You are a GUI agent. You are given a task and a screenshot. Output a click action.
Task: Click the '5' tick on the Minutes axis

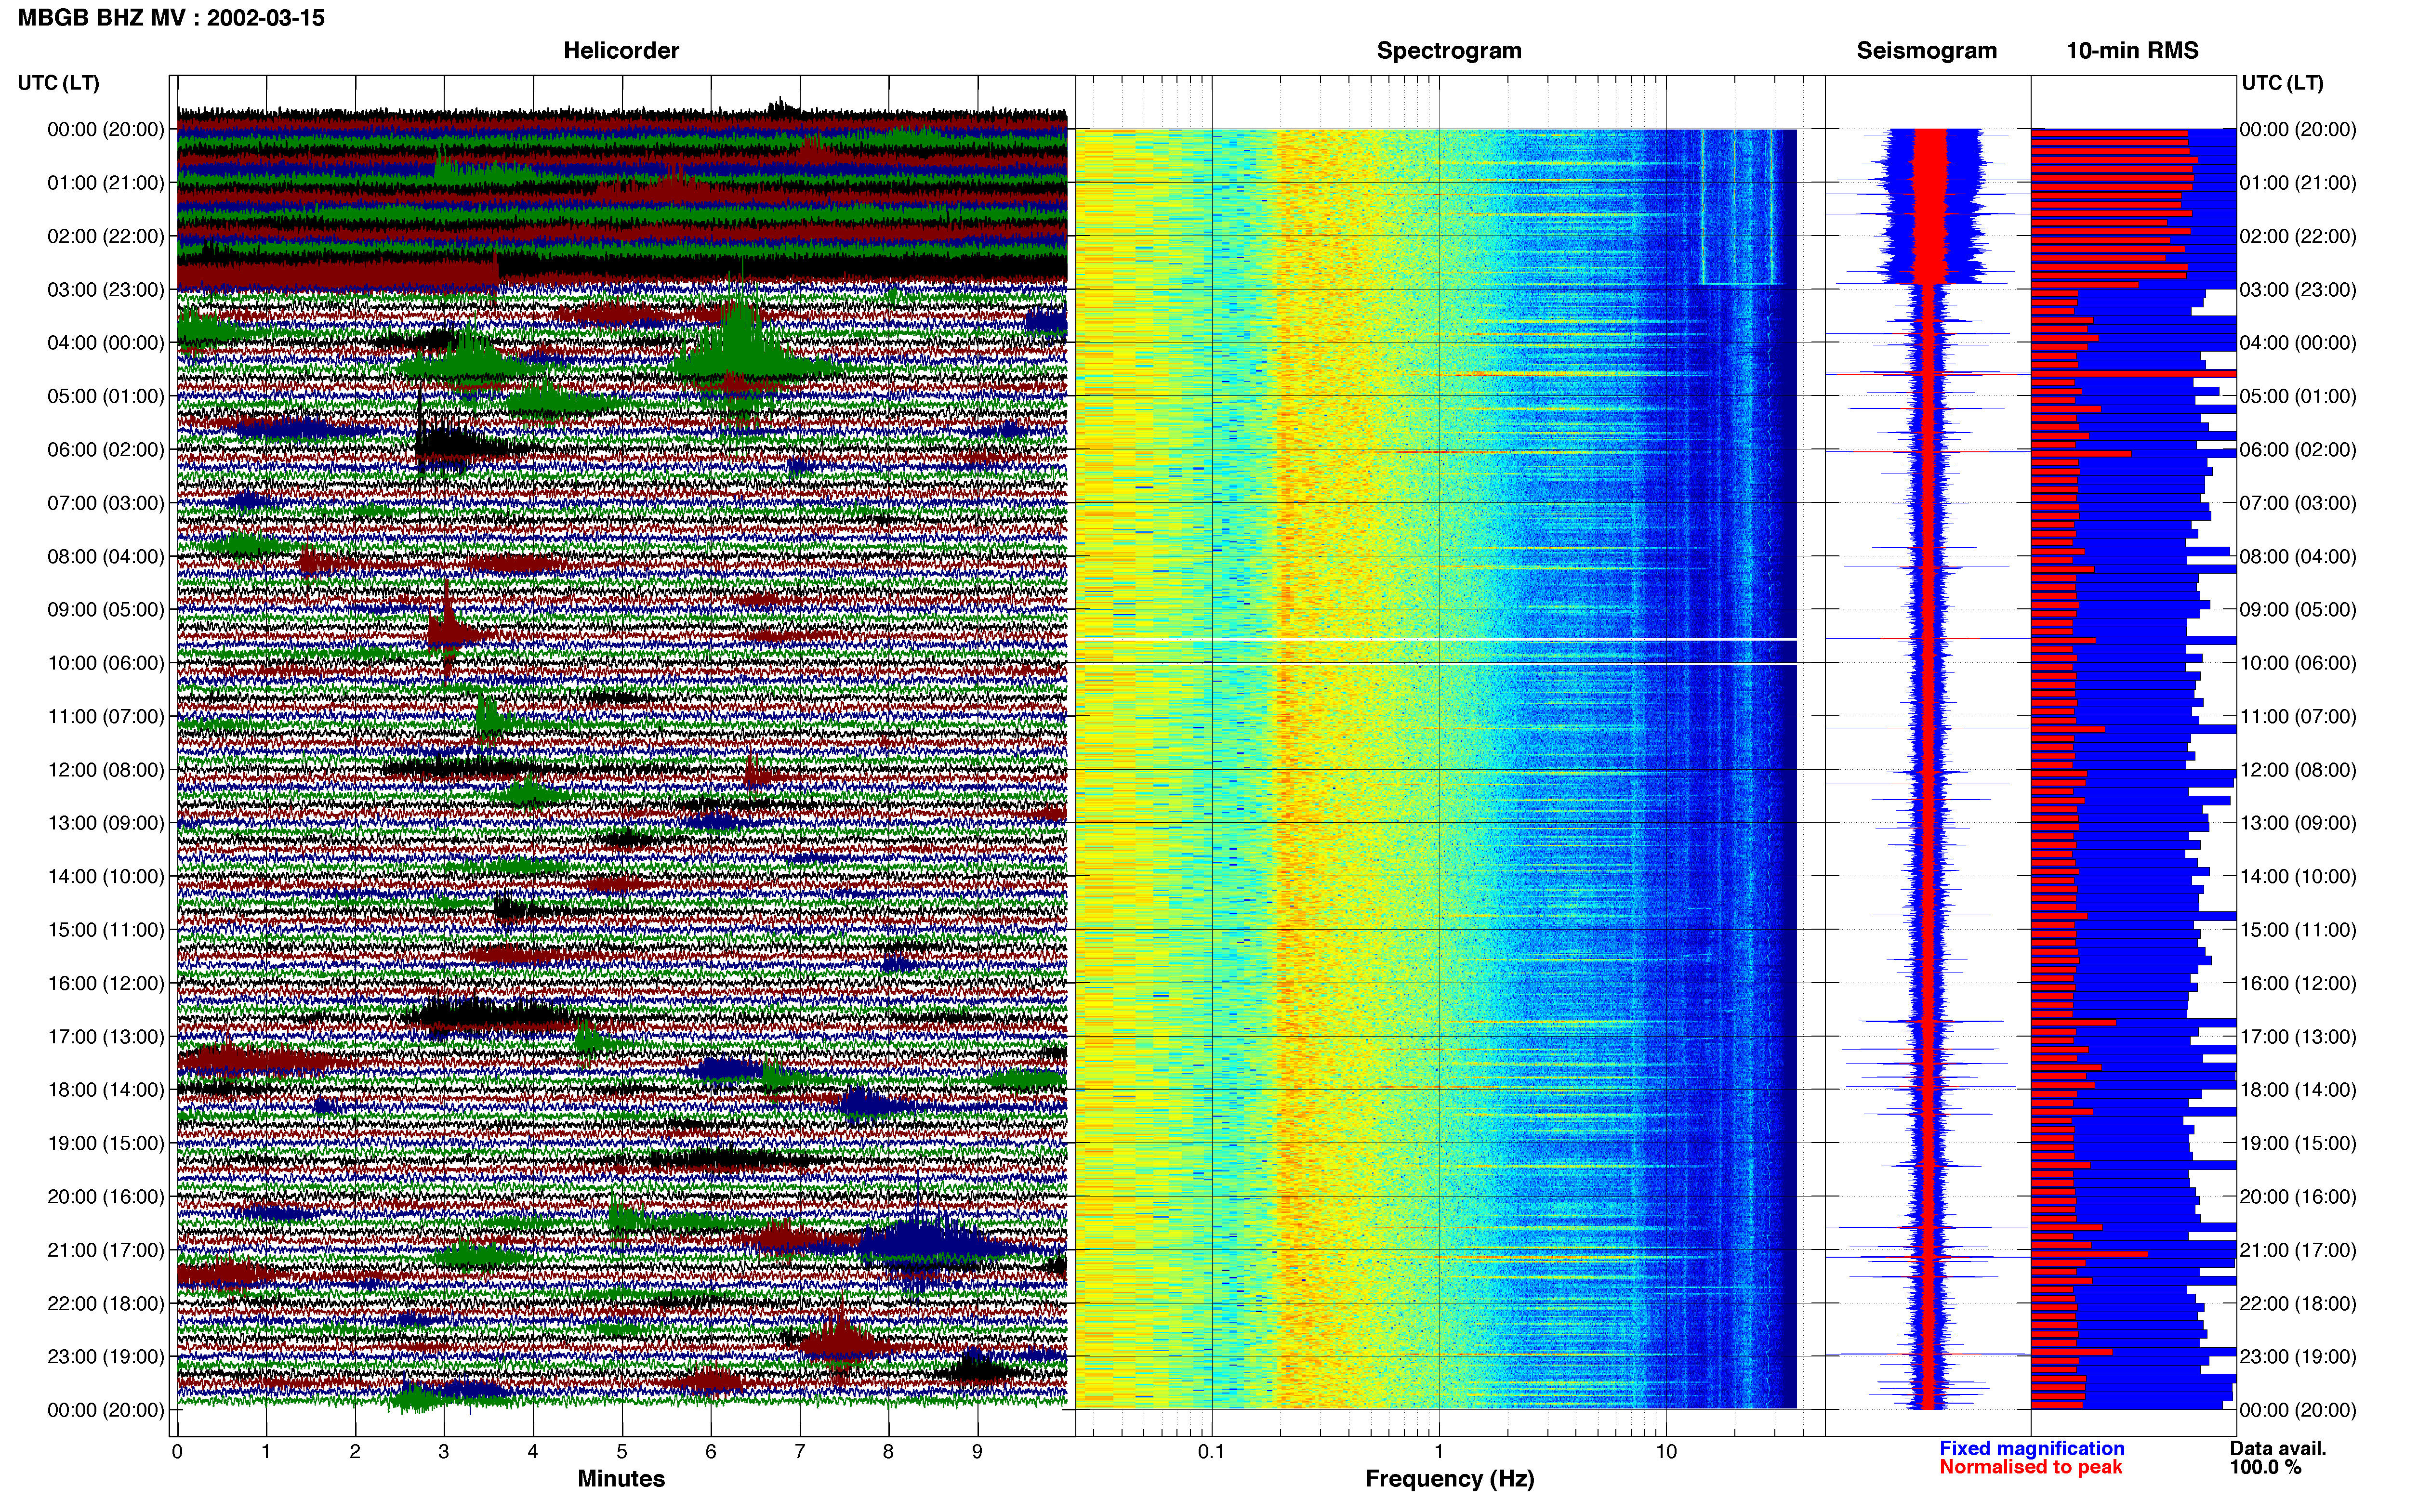(622, 1452)
